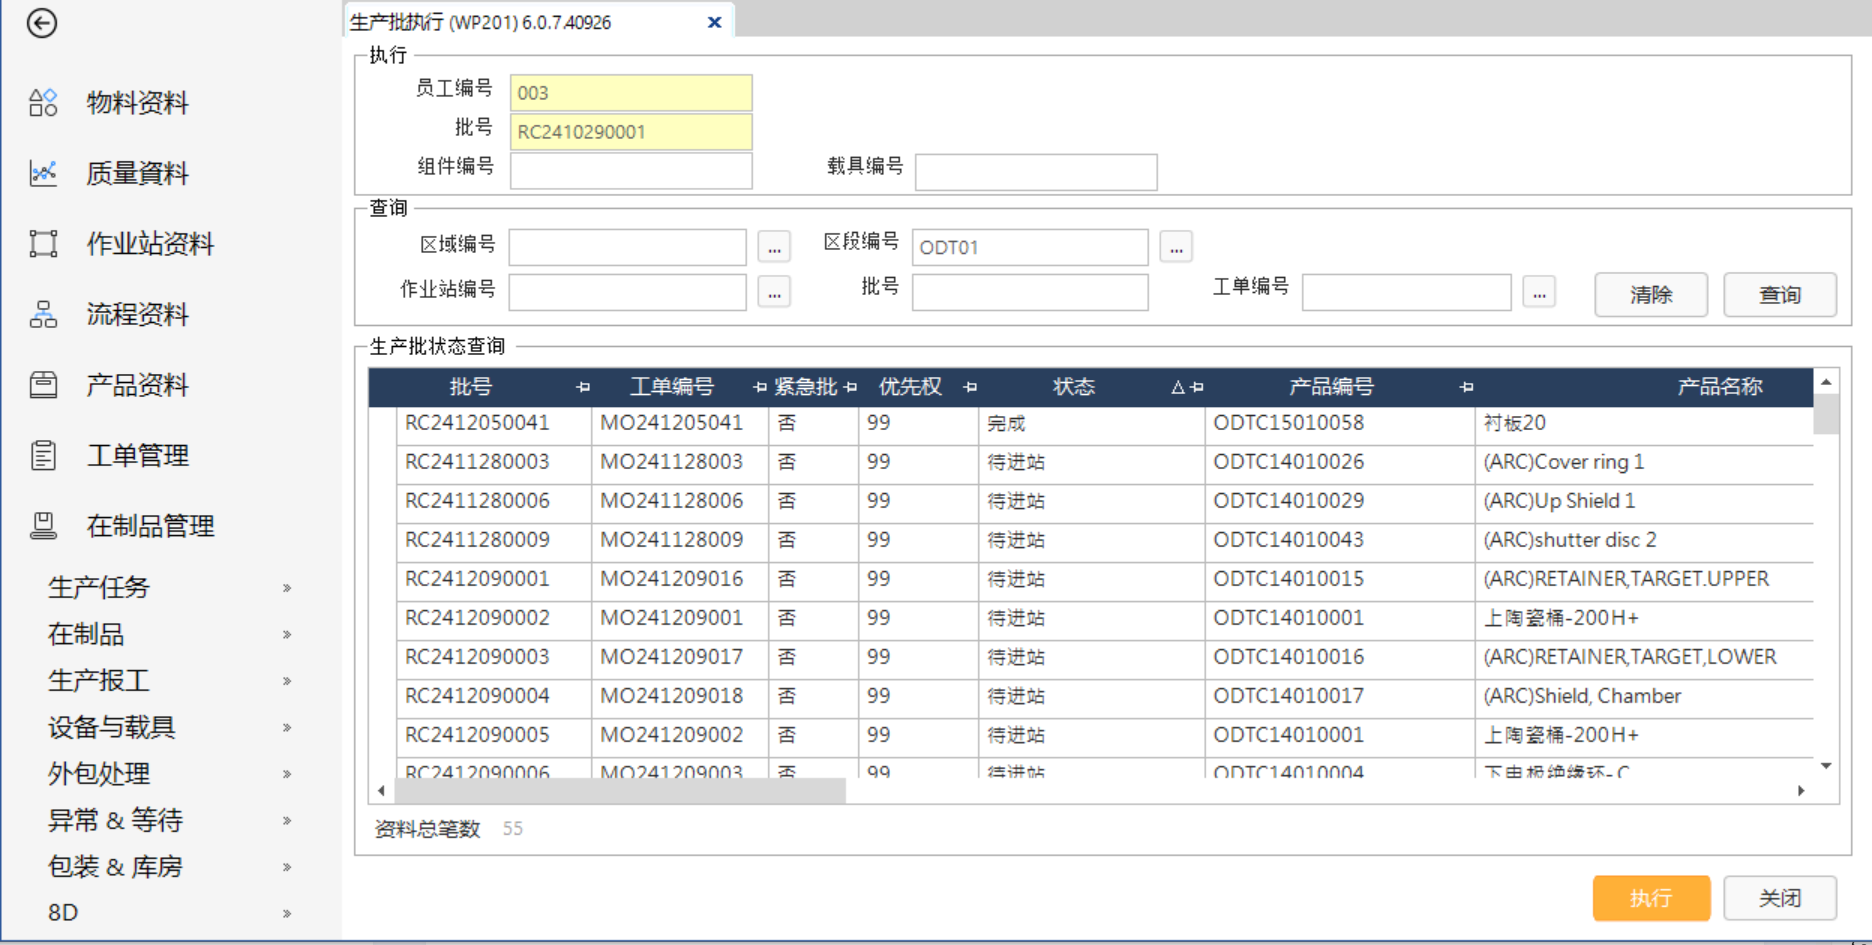
Task: Open 工单编号 lookup browse button
Action: (x=1539, y=294)
